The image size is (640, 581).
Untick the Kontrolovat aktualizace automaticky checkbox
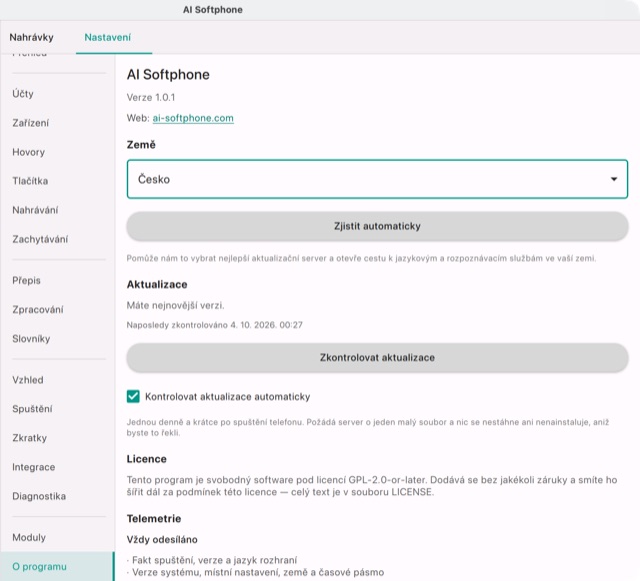pos(133,396)
